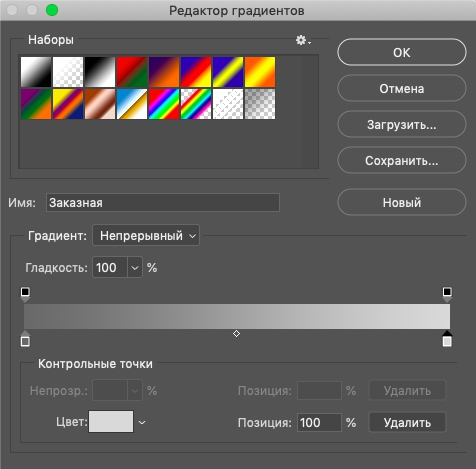Choose the chrome gradient preset
476x469 pixels.
(132, 104)
